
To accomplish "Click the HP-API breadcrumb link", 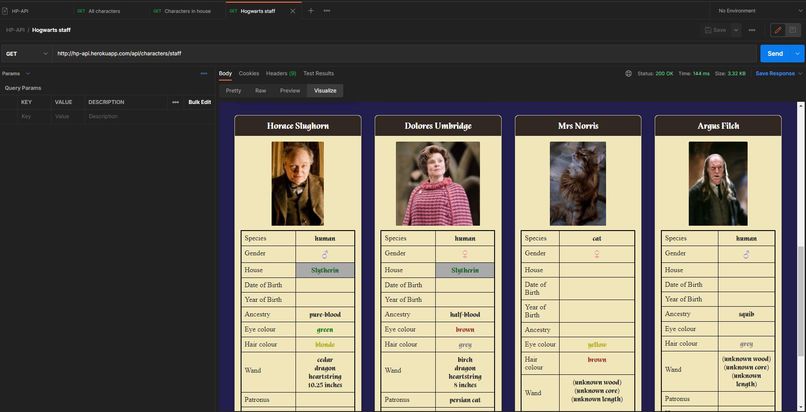I will pos(15,30).
